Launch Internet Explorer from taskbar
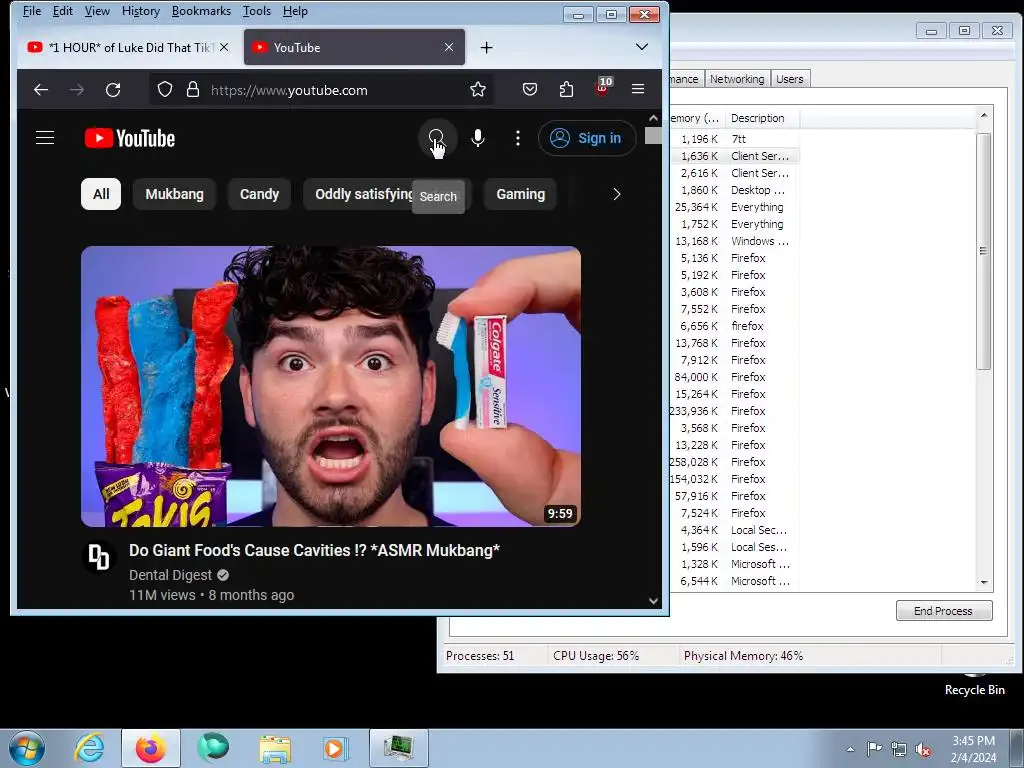The width and height of the screenshot is (1024, 768). point(89,748)
